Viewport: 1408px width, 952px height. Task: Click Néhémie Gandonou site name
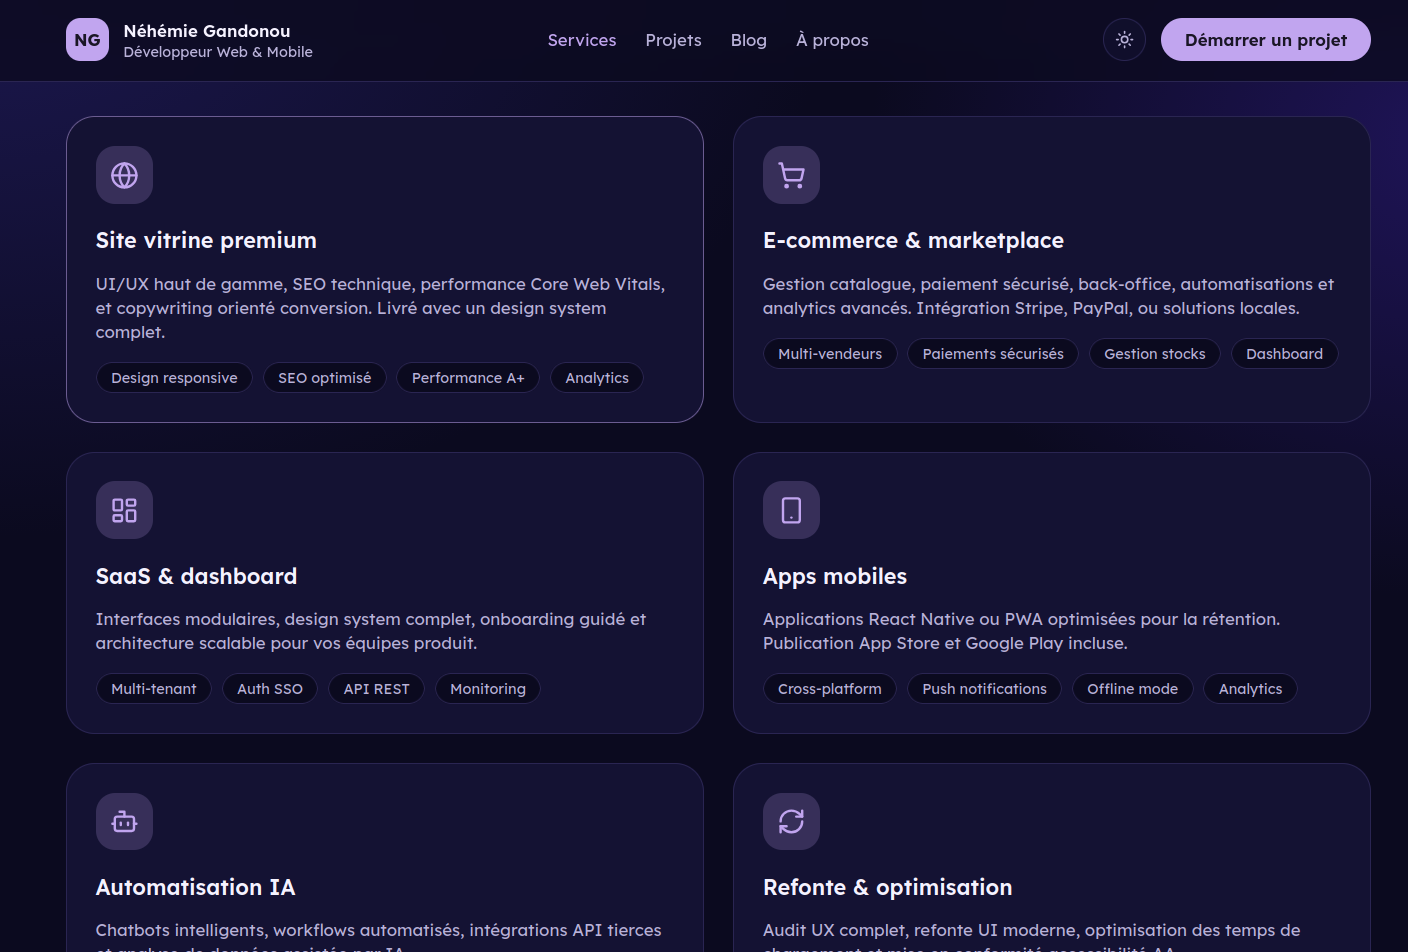207,31
